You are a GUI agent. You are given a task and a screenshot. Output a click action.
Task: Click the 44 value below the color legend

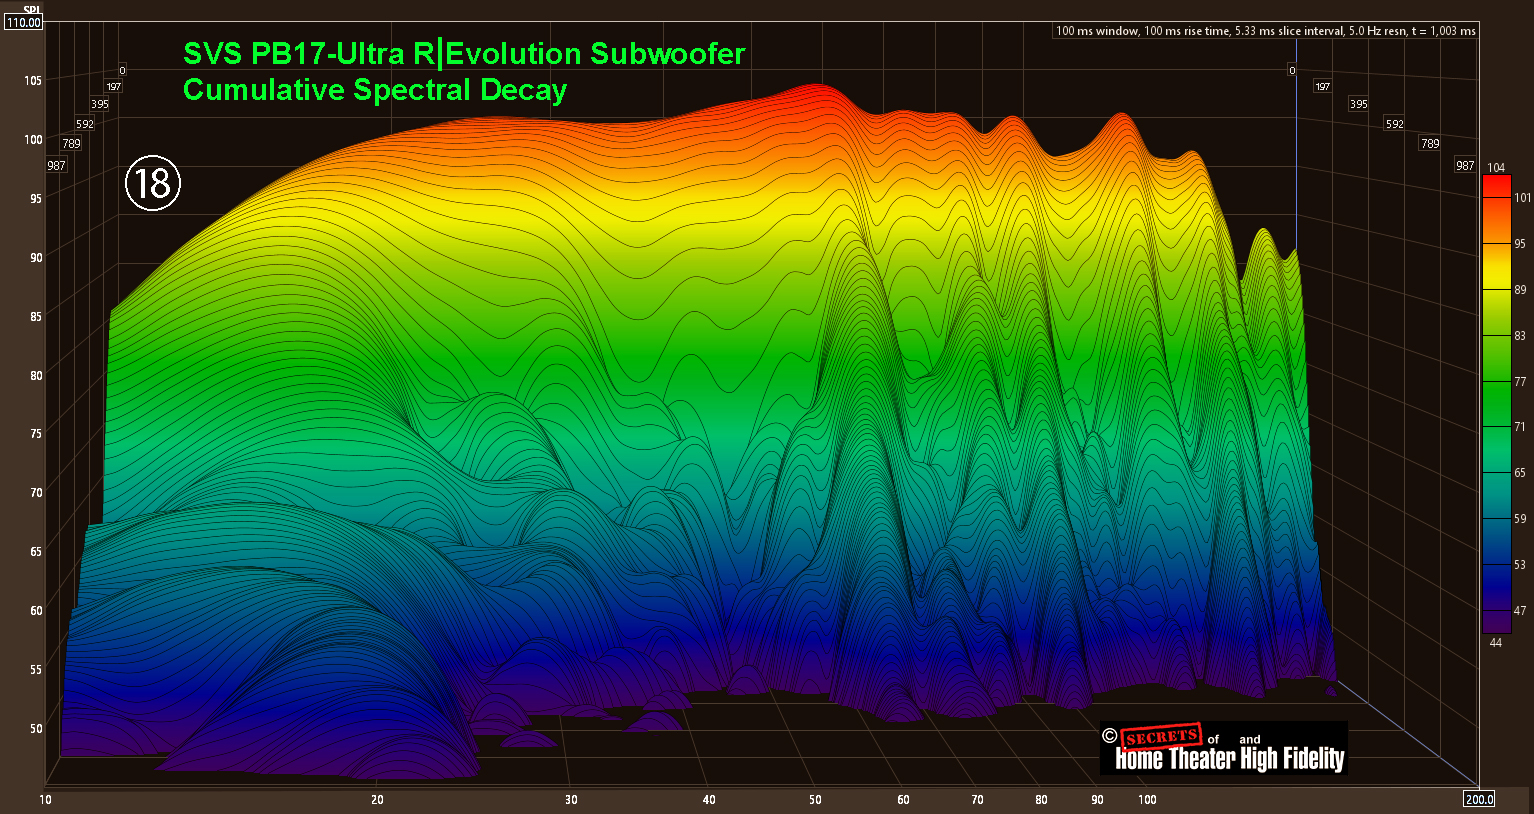1496,642
